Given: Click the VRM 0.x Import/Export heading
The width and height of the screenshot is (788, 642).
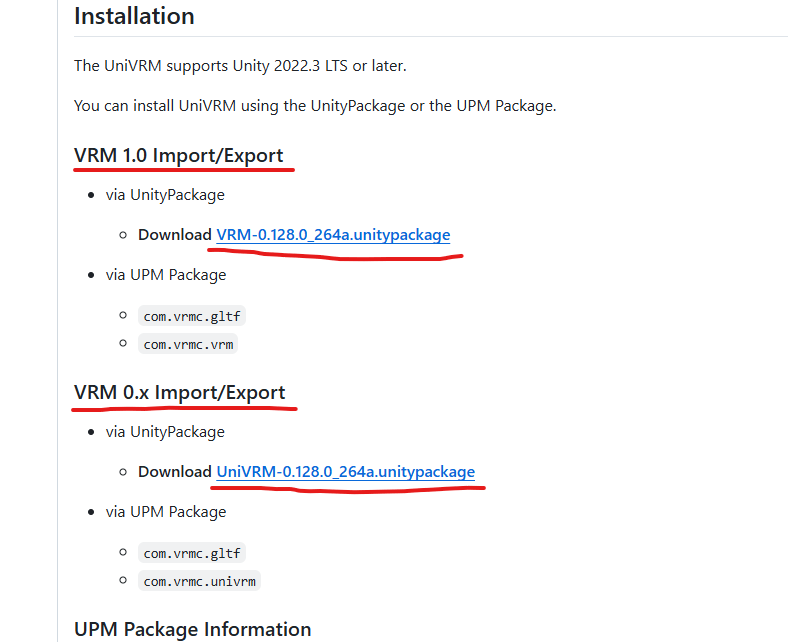Looking at the screenshot, I should [x=180, y=392].
